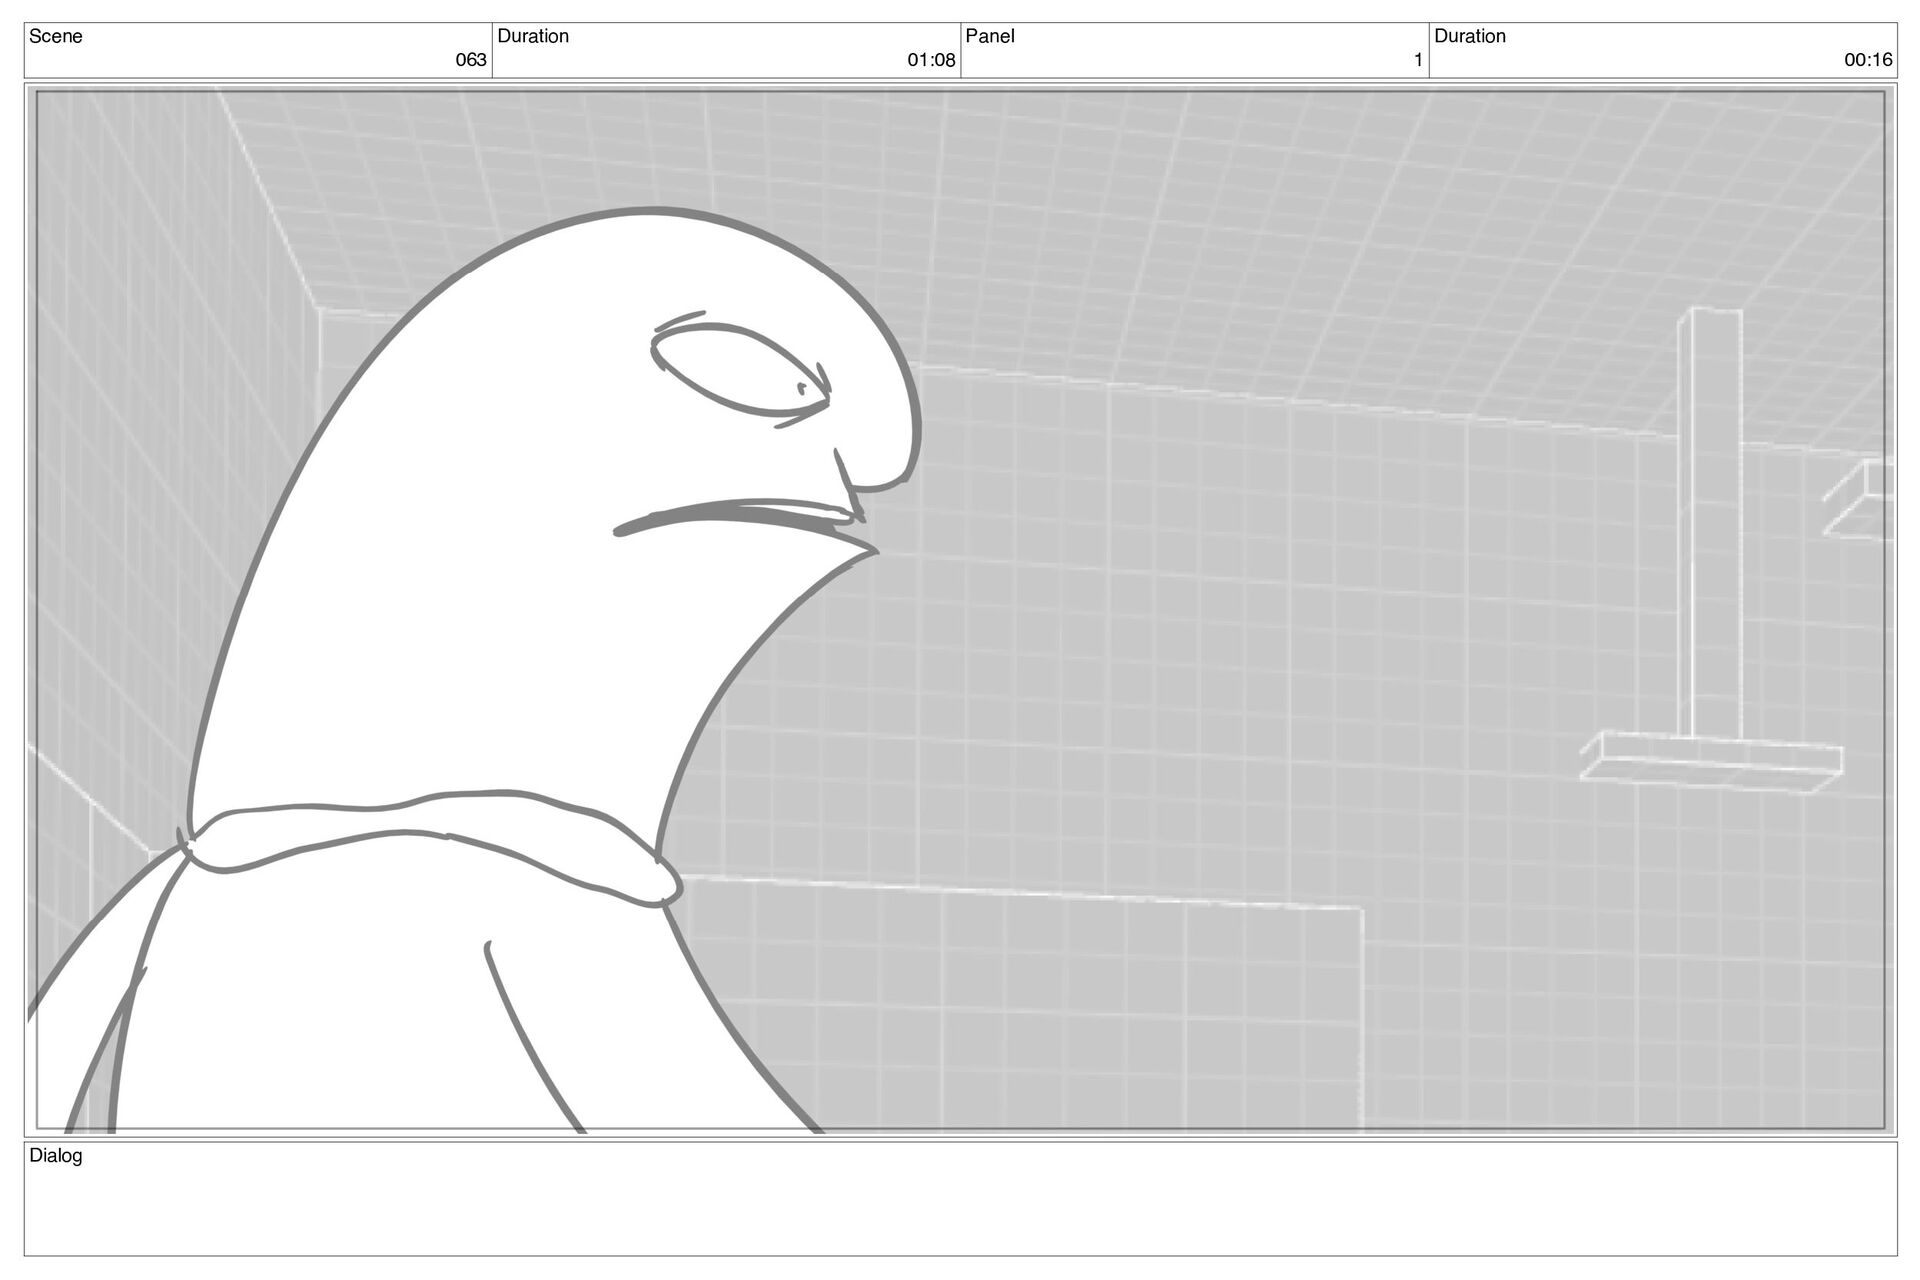Screen dimensions: 1920x1280
Task: Click the Scene number 063
Action: coord(471,60)
